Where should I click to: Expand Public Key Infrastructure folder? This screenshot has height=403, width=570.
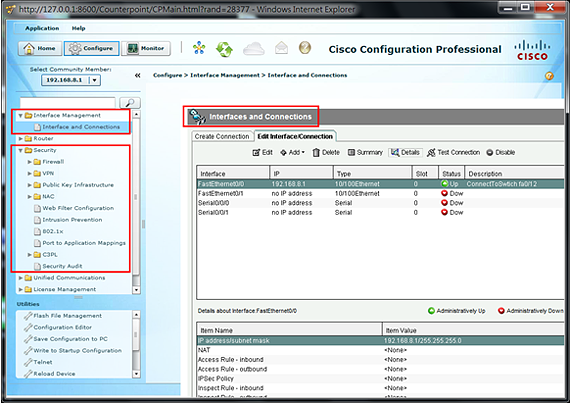[x=29, y=185]
